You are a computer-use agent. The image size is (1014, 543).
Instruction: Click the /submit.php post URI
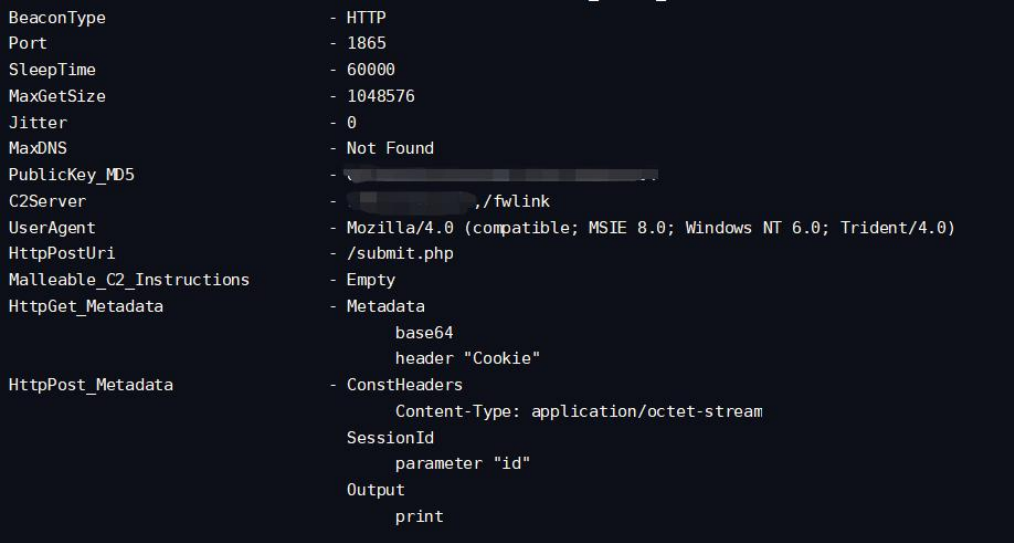click(400, 254)
